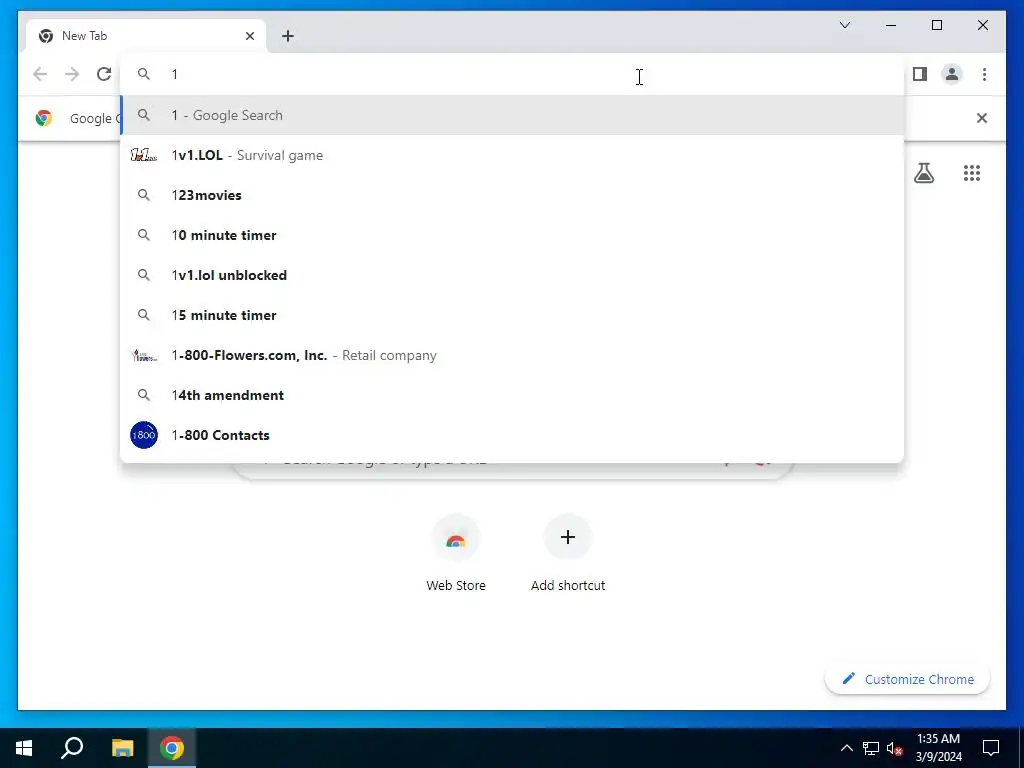This screenshot has width=1024, height=768.
Task: Go back with the back arrow
Action: click(x=40, y=74)
